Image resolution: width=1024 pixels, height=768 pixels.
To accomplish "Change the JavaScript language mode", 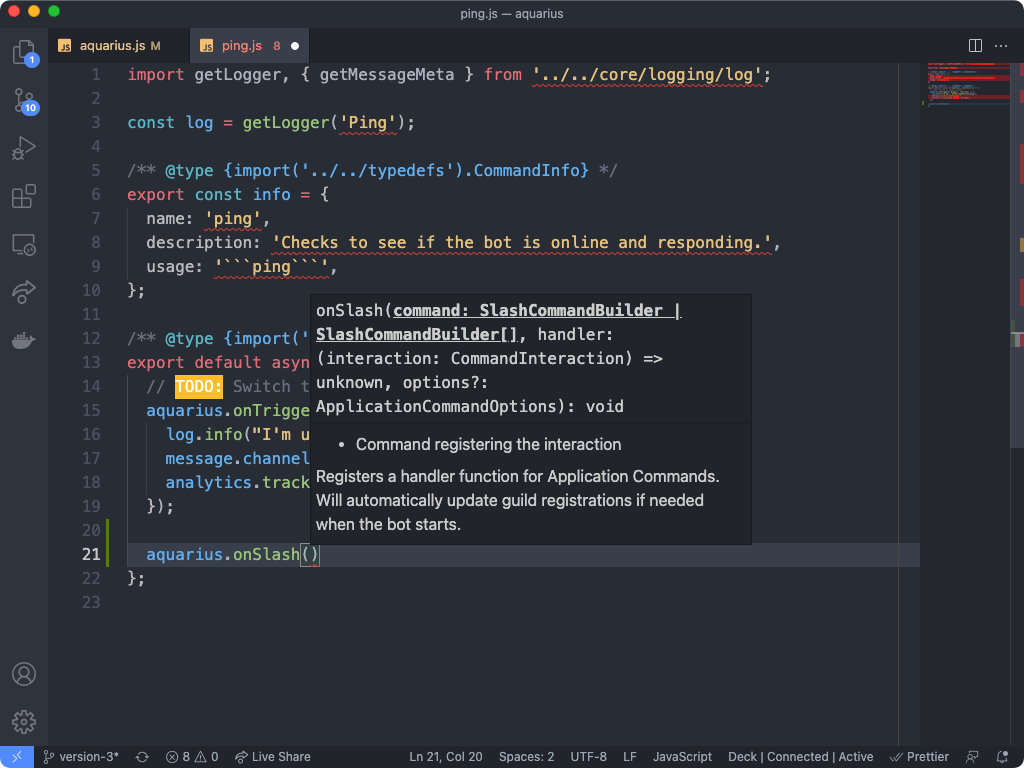I will coord(682,757).
